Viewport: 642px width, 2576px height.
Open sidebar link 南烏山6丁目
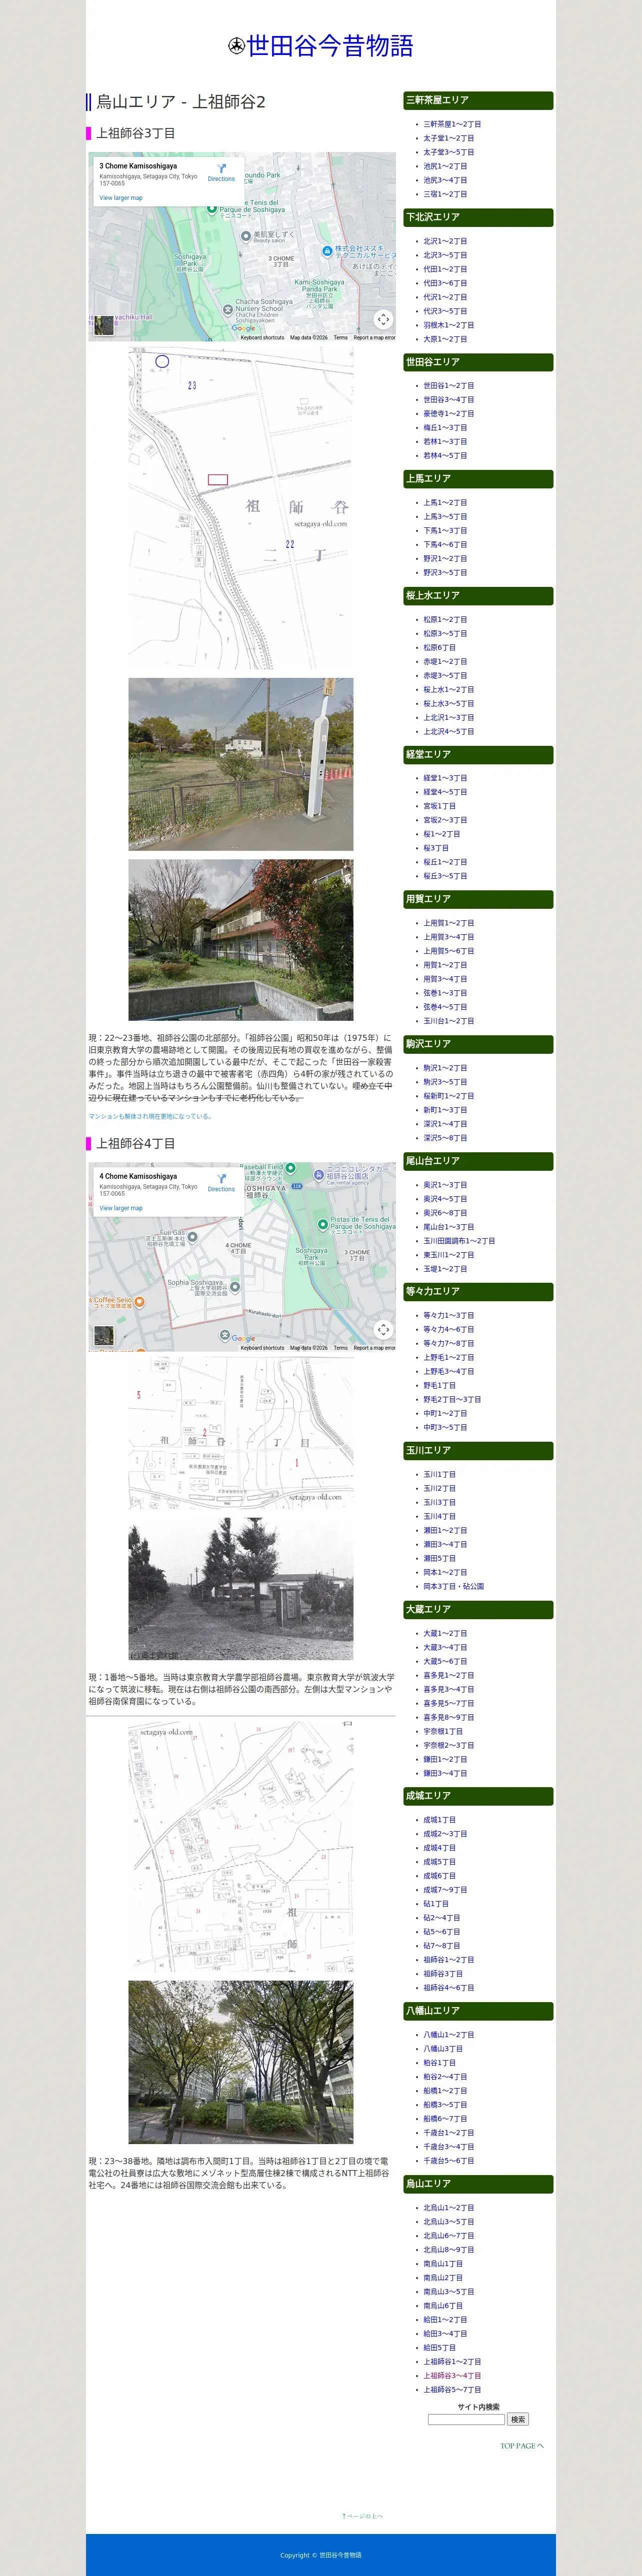pyautogui.click(x=443, y=2306)
